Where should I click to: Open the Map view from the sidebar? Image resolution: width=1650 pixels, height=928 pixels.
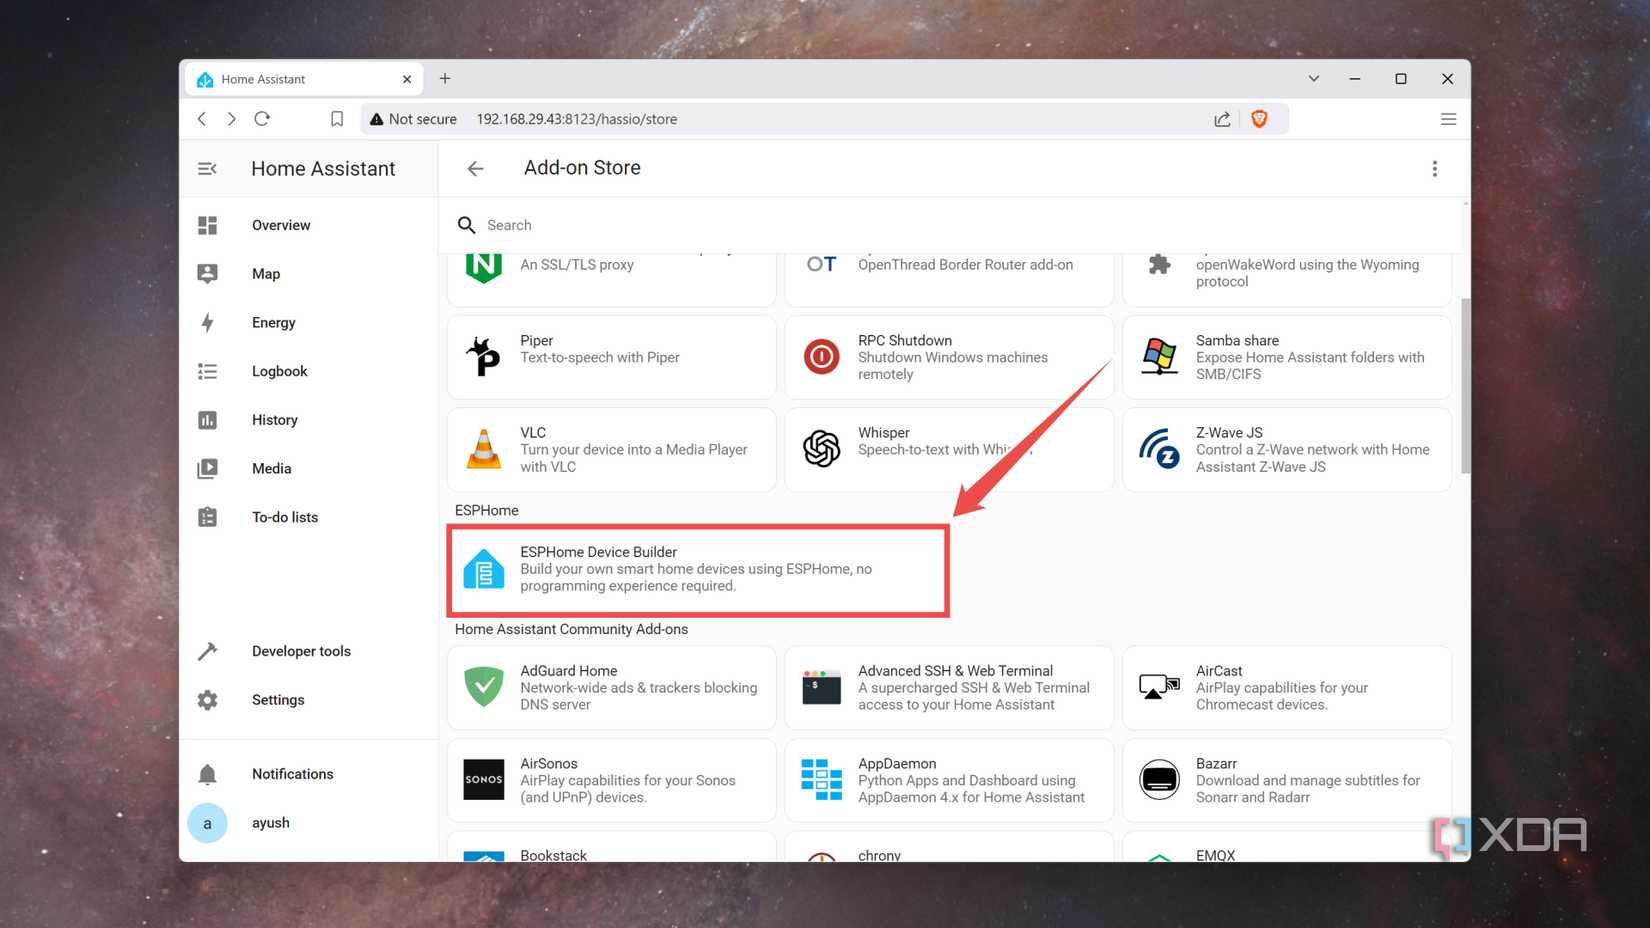pos(266,273)
